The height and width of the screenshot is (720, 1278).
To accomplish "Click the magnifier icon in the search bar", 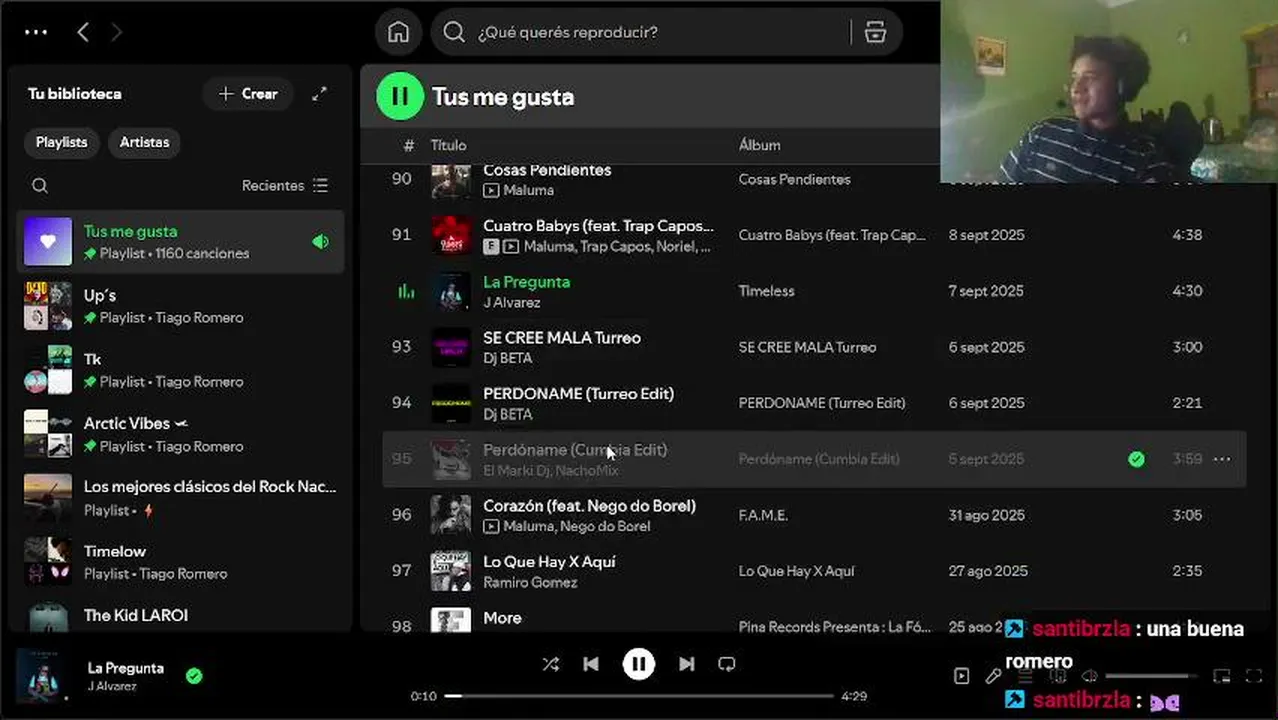I will 454,32.
